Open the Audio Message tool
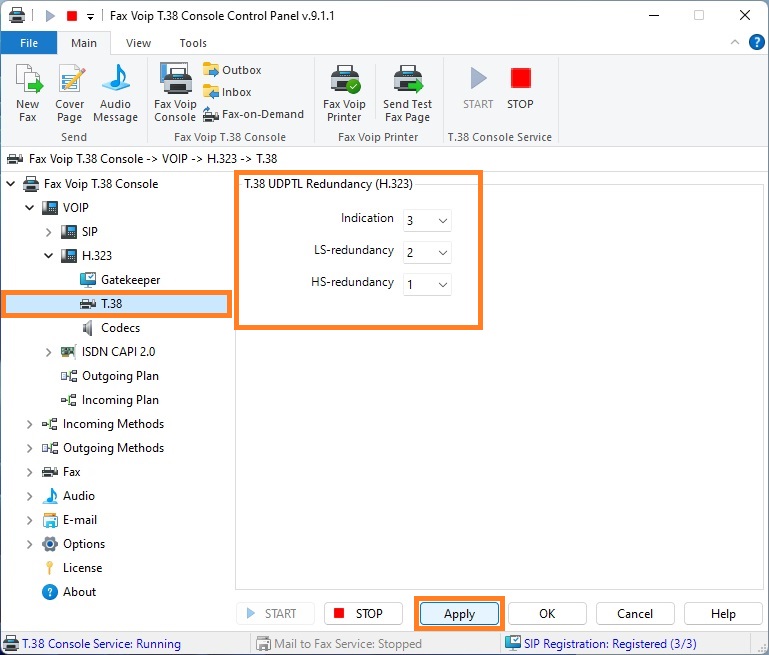This screenshot has height=655, width=769. [x=115, y=93]
